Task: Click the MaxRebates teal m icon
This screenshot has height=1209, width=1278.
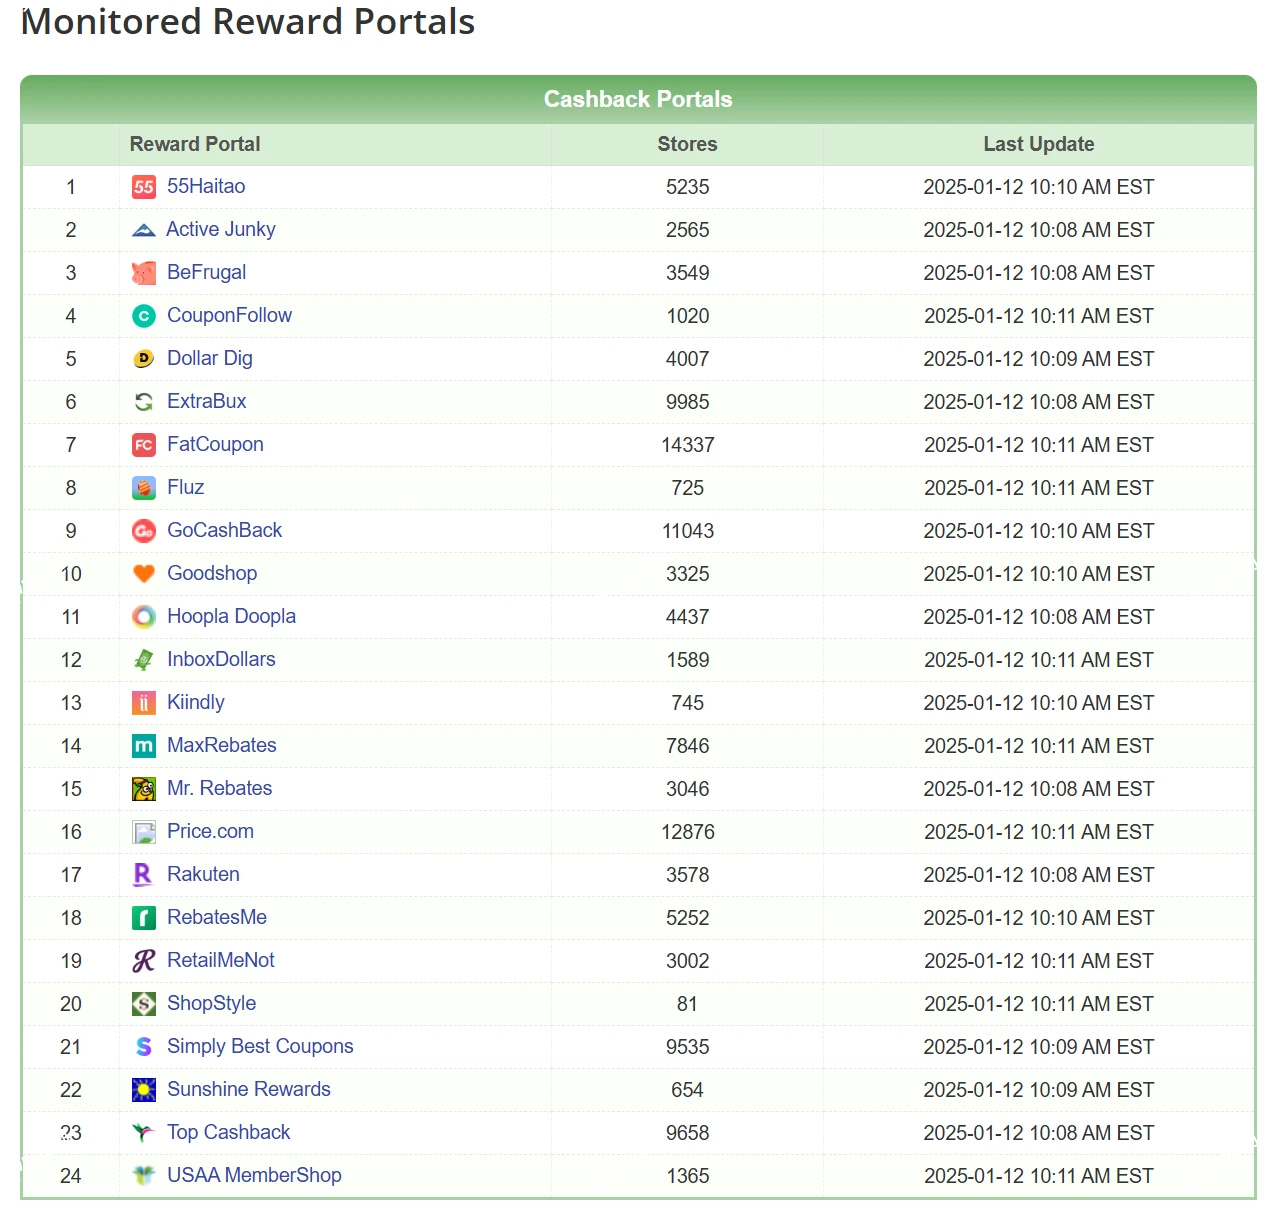Action: click(x=144, y=746)
